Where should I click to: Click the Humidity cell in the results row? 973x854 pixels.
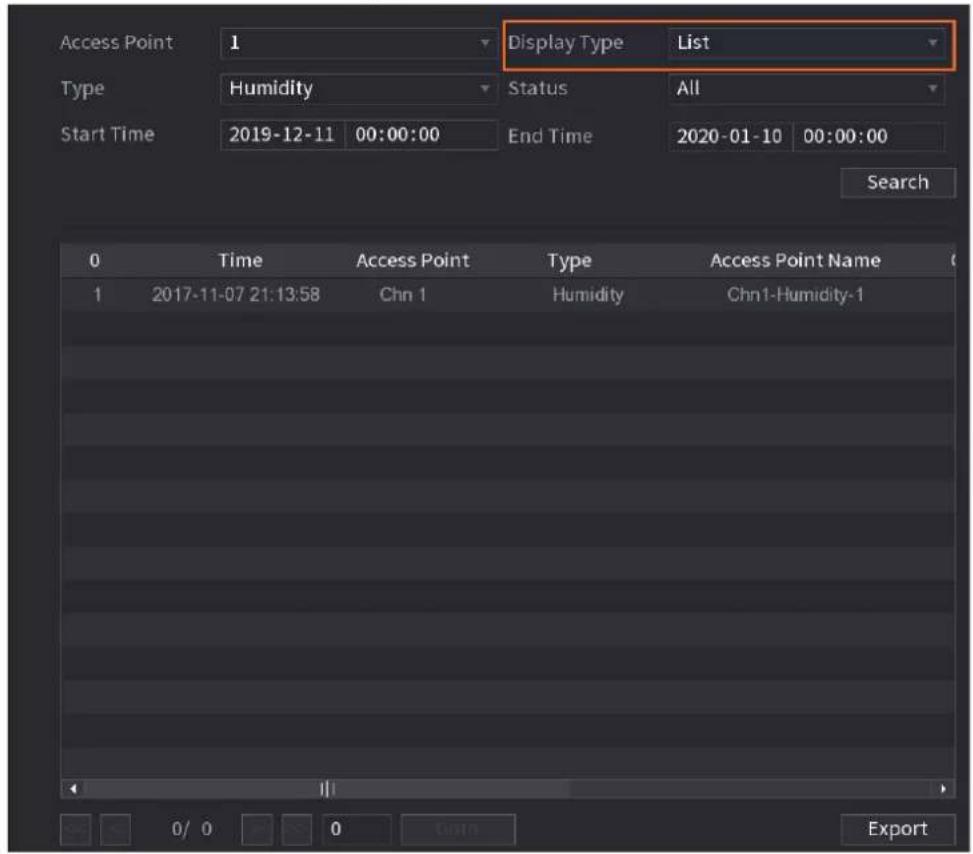pyautogui.click(x=588, y=295)
